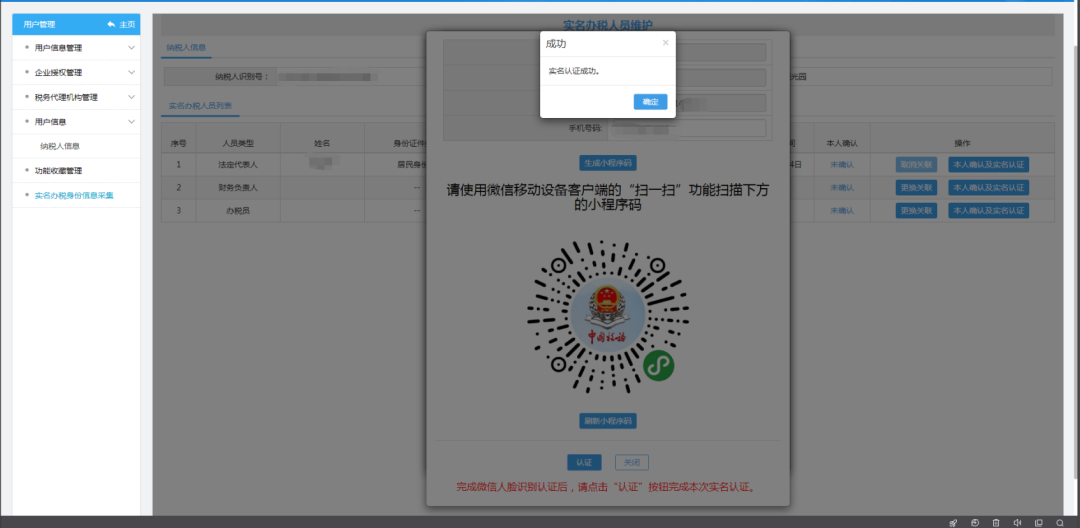Click the 姓名 column header
This screenshot has height=528, width=1080.
coord(322,143)
